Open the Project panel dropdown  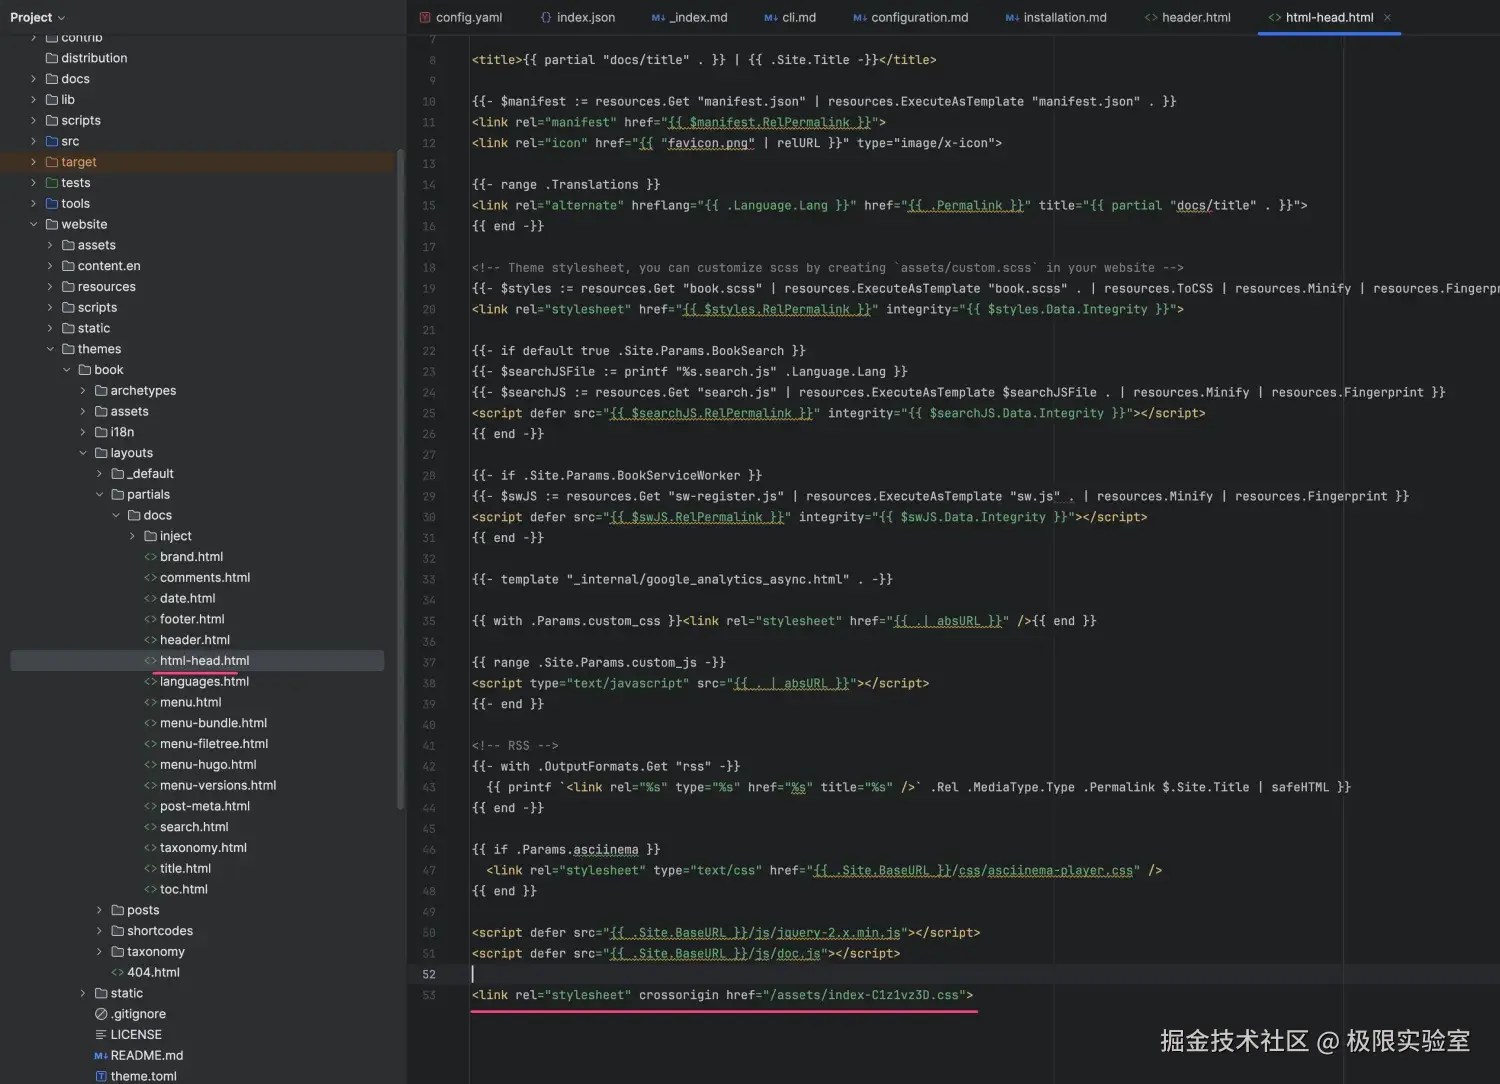[x=37, y=17]
